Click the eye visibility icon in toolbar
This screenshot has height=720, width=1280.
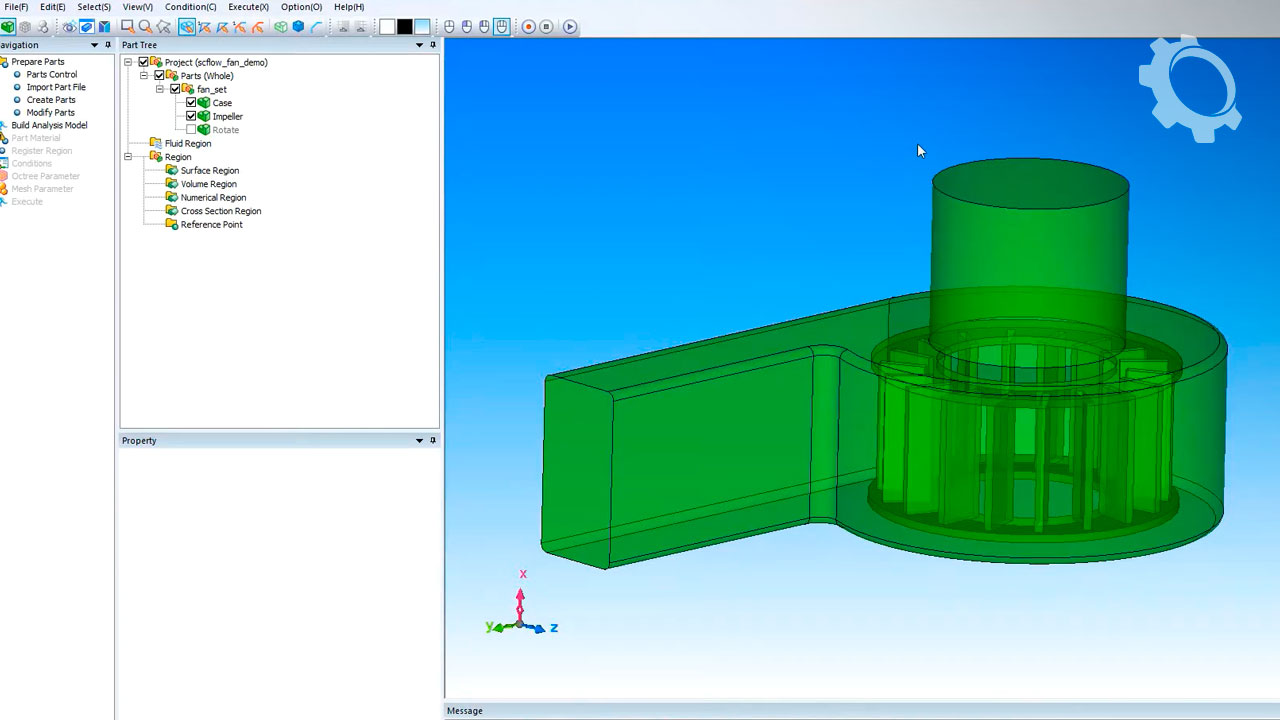click(x=69, y=27)
